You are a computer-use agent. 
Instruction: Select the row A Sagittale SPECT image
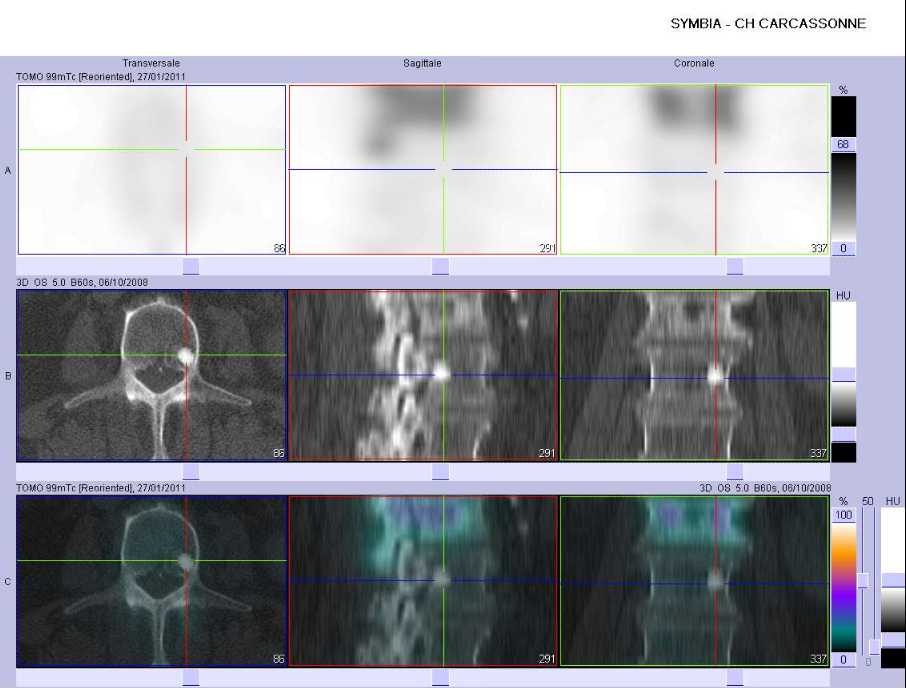(423, 170)
